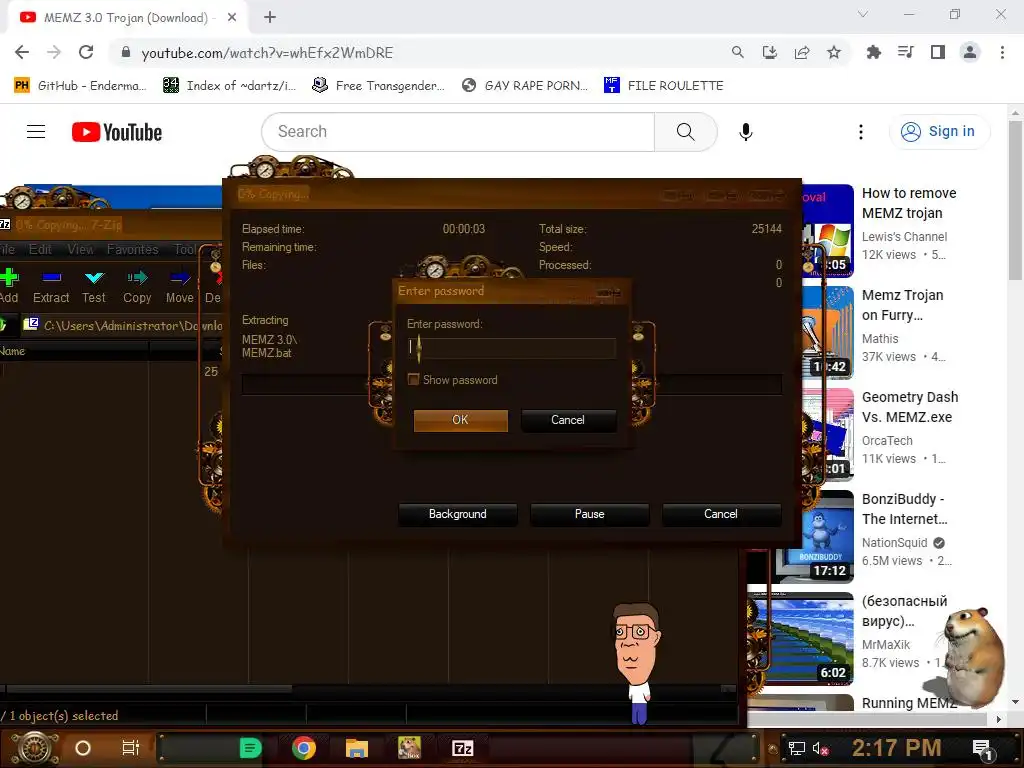This screenshot has height=768, width=1024.
Task: Click the 7-Zip Copy toolbar icon
Action: [137, 286]
